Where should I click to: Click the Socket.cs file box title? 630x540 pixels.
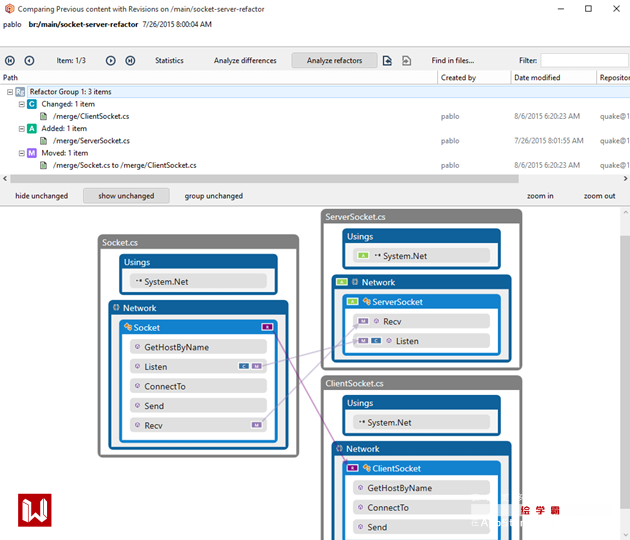[120, 242]
